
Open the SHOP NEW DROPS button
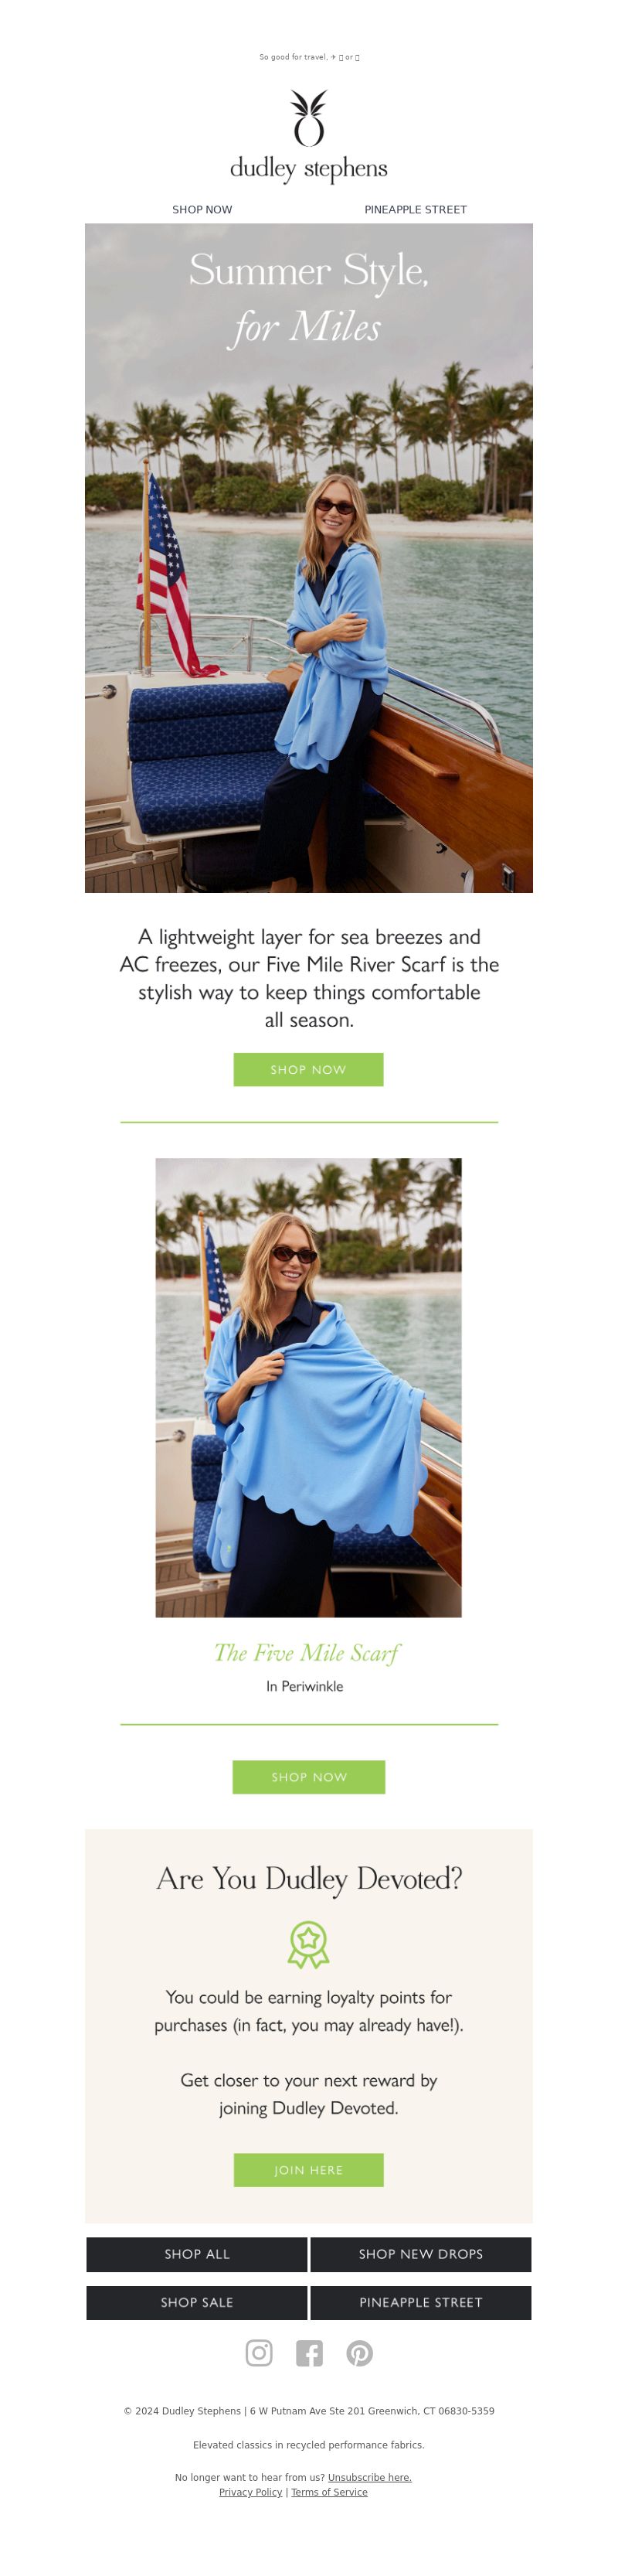[421, 2254]
